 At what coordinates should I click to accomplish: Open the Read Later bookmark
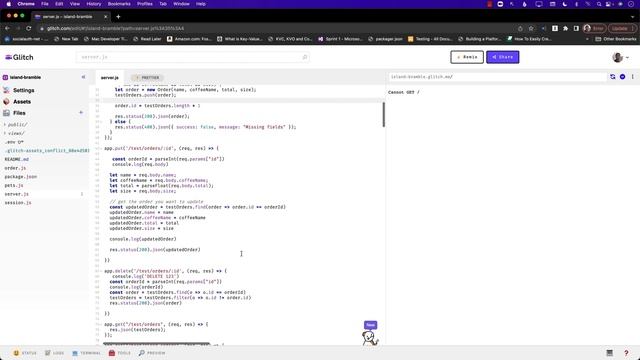pyautogui.click(x=147, y=39)
